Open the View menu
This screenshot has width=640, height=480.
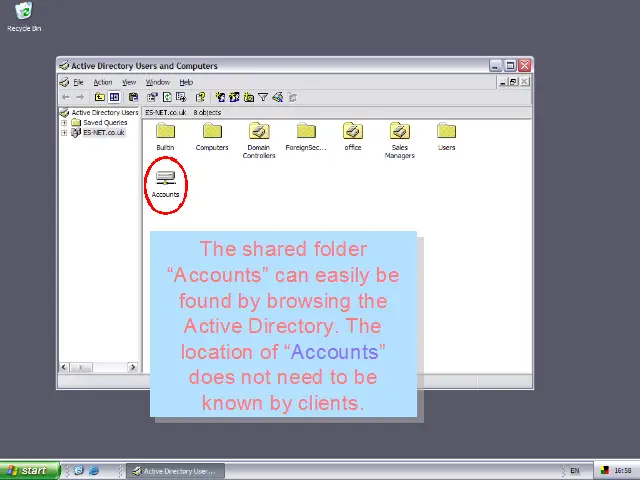(x=129, y=82)
